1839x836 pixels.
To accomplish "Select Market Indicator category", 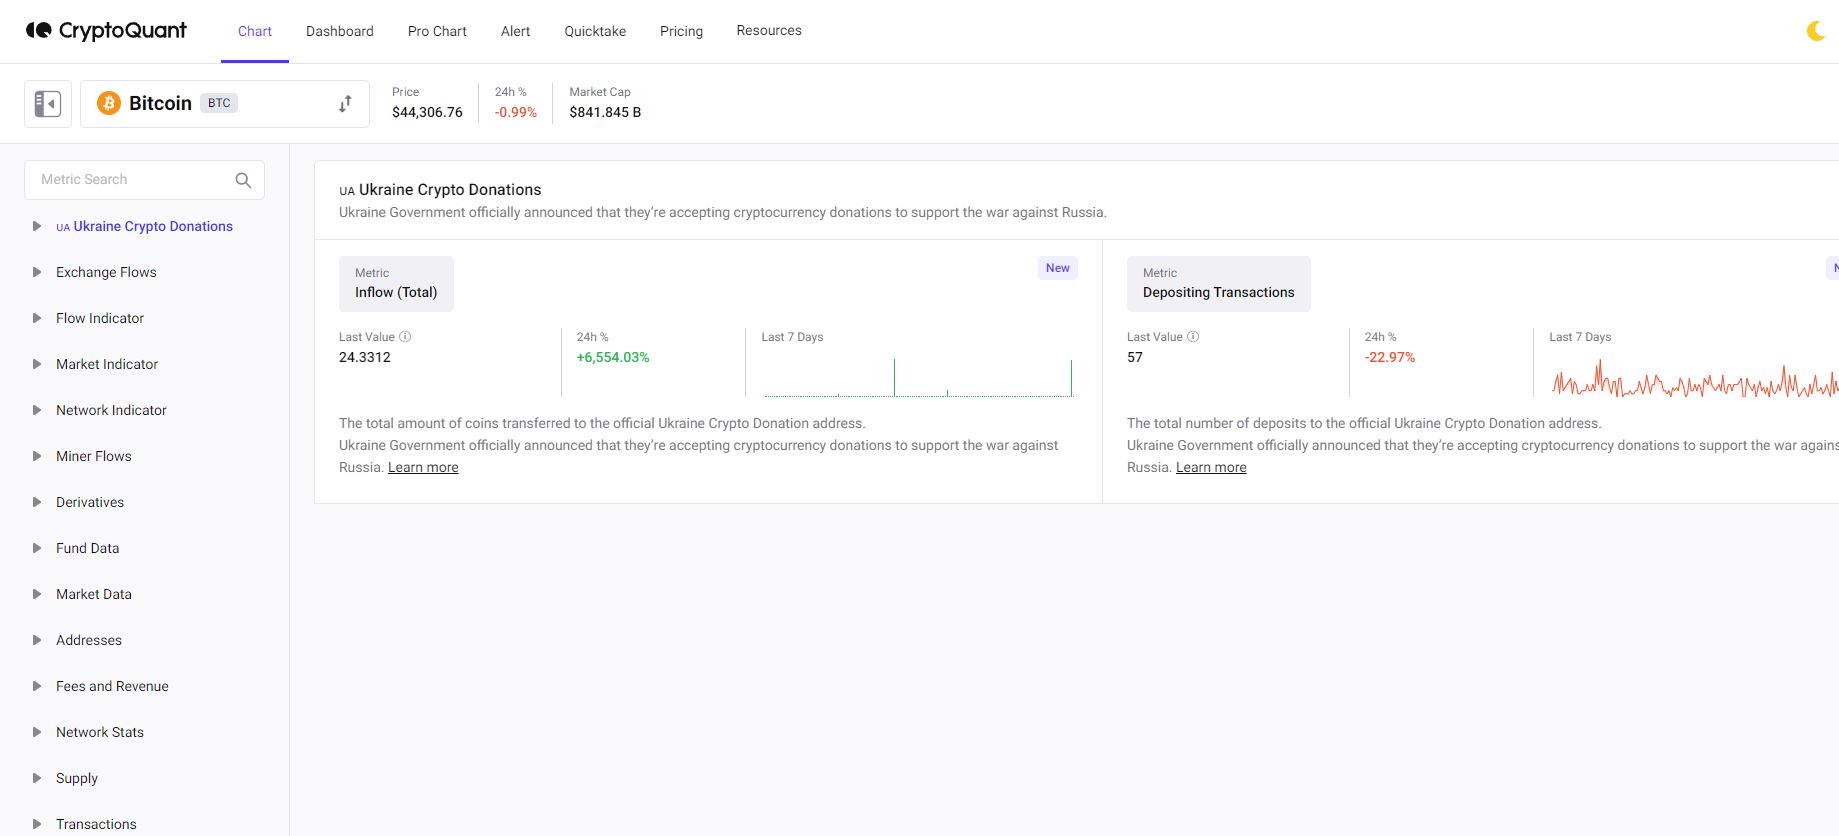I will (107, 364).
